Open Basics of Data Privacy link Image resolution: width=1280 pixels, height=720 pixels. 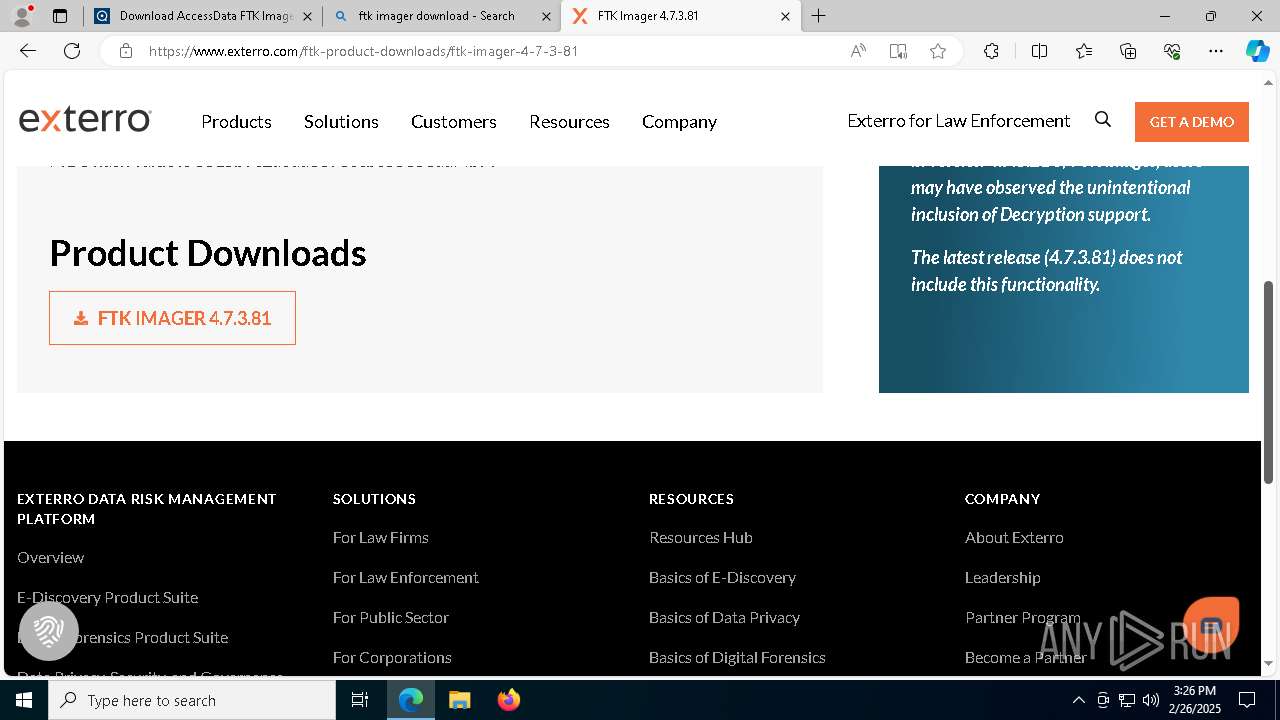(724, 617)
